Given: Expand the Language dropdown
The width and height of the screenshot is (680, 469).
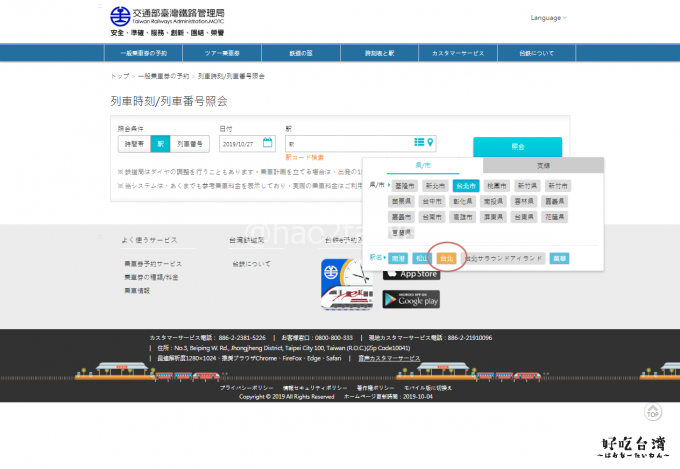Looking at the screenshot, I should click(x=549, y=17).
